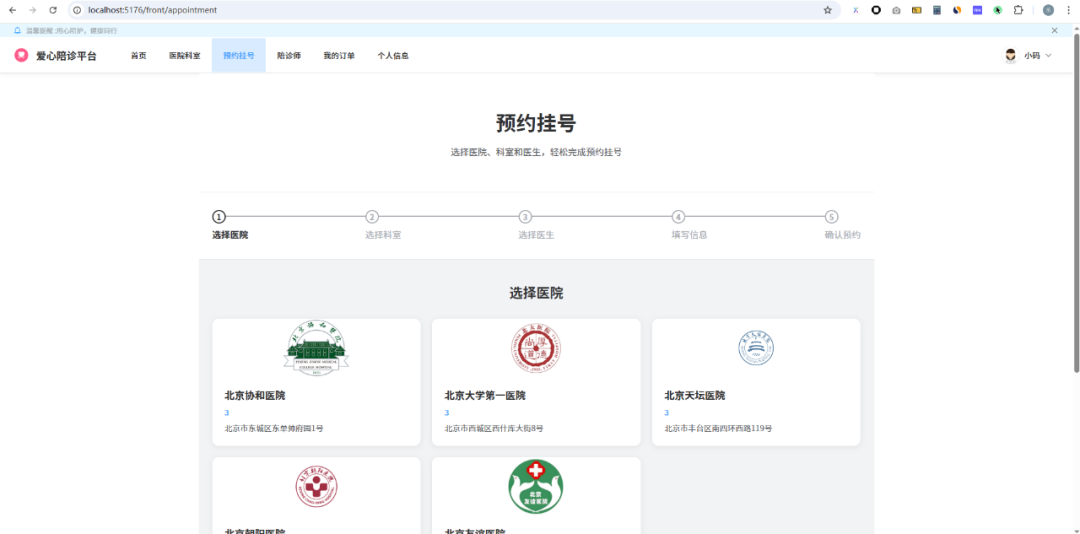Open the green cursor extension icon
The image size is (1080, 534).
[997, 10]
